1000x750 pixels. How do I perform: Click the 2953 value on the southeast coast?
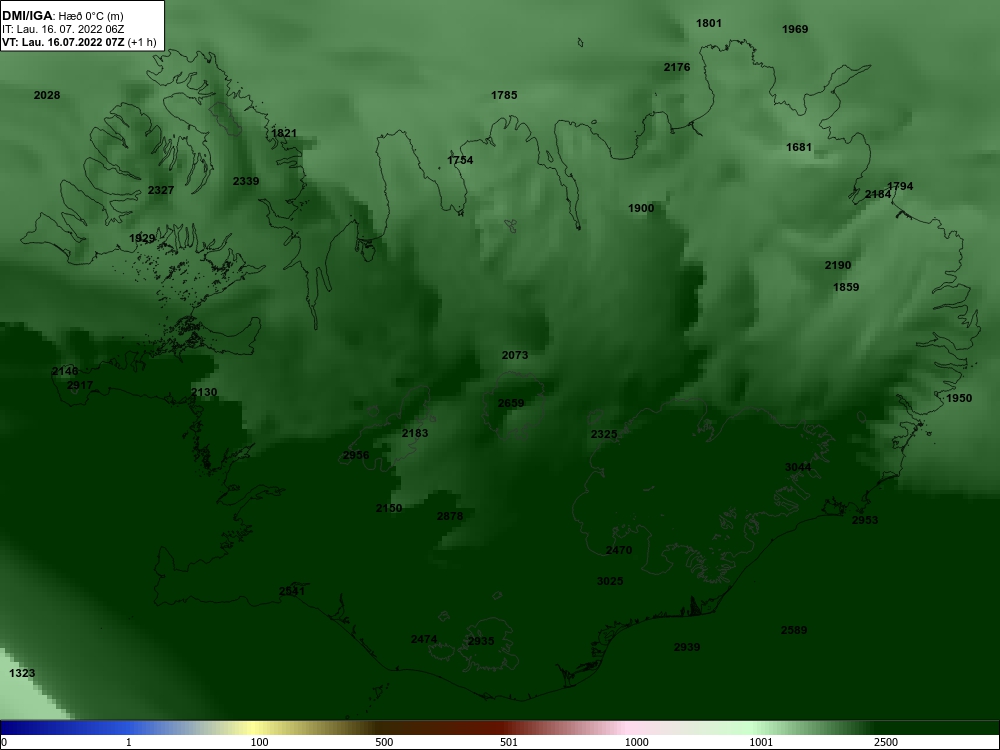865,520
